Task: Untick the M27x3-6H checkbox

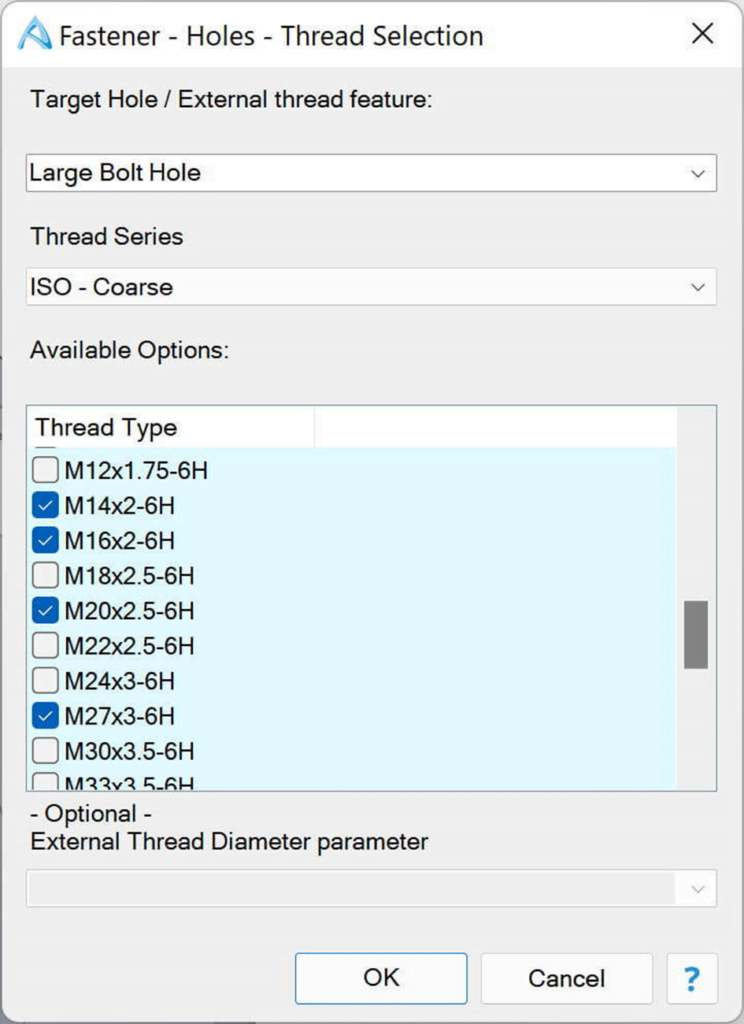Action: point(46,716)
